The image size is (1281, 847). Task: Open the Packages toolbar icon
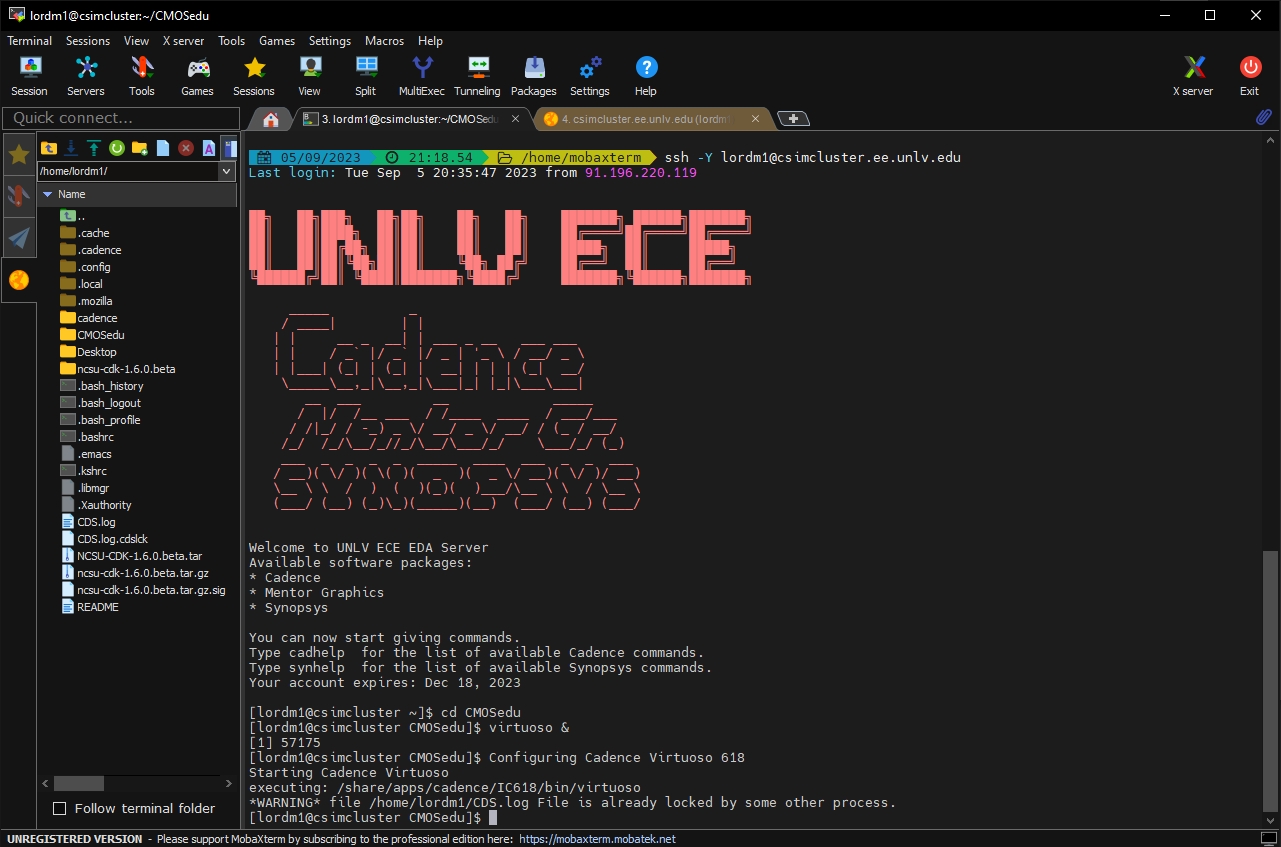coord(534,76)
